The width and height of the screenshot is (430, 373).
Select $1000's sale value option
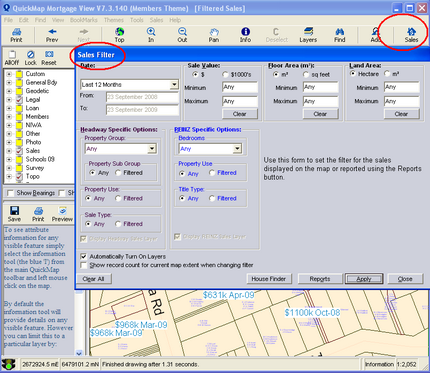(x=226, y=75)
